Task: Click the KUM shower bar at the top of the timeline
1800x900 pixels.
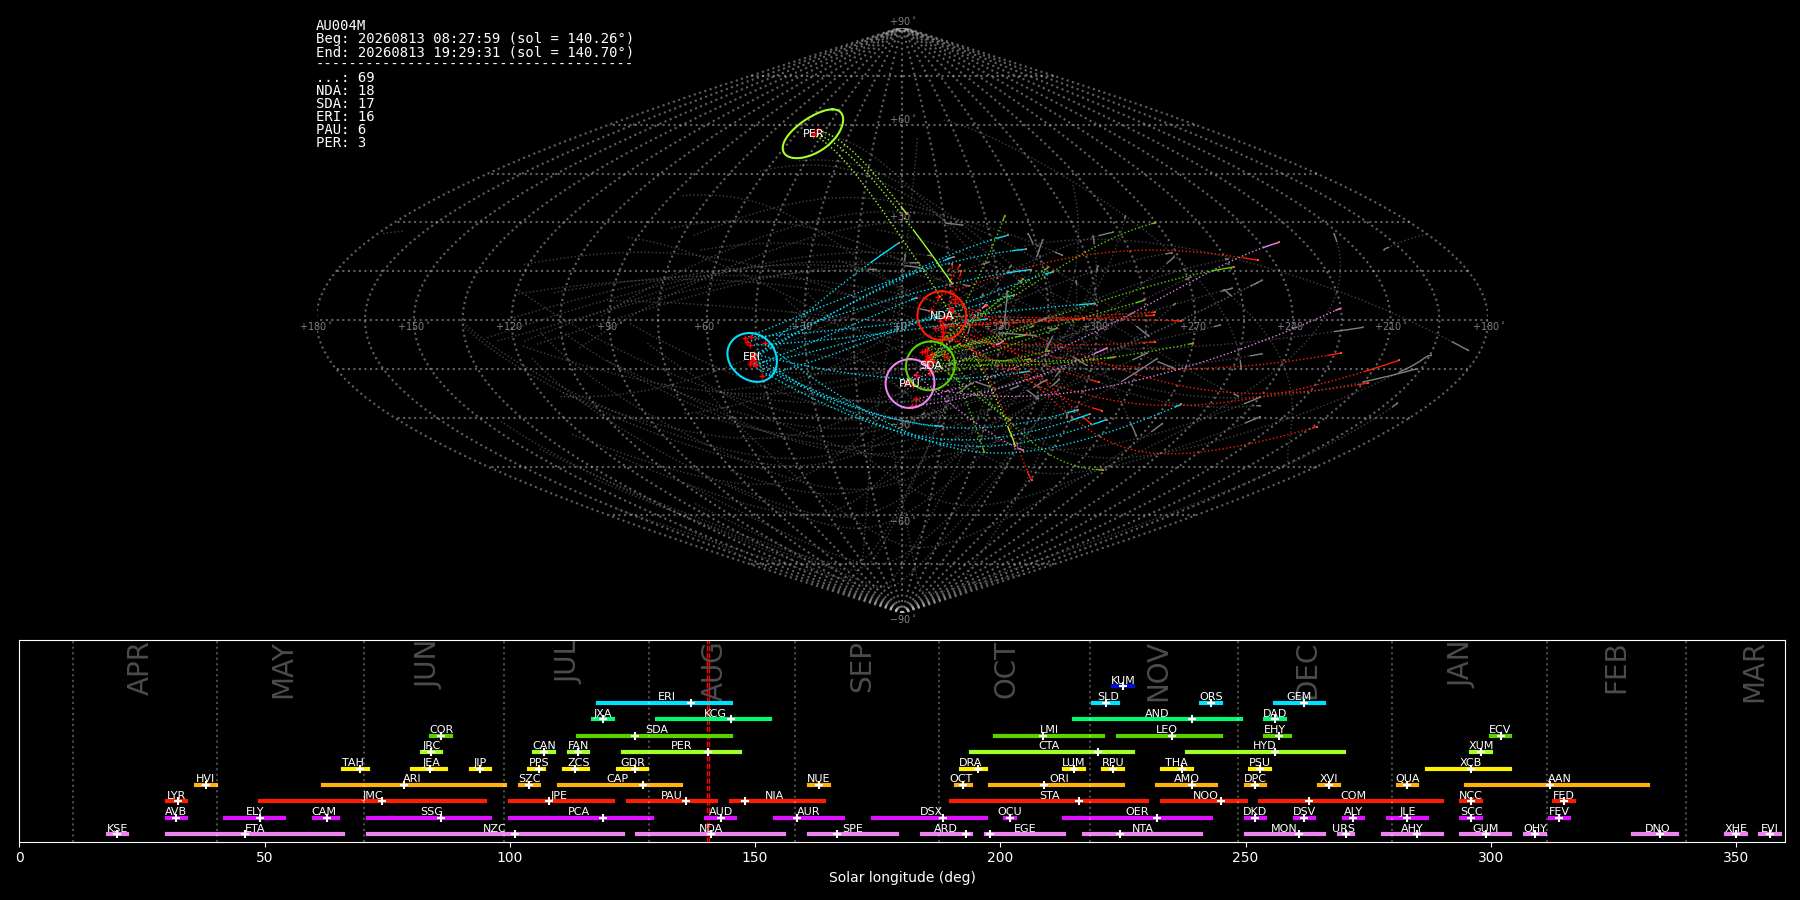Action: [x=1123, y=686]
